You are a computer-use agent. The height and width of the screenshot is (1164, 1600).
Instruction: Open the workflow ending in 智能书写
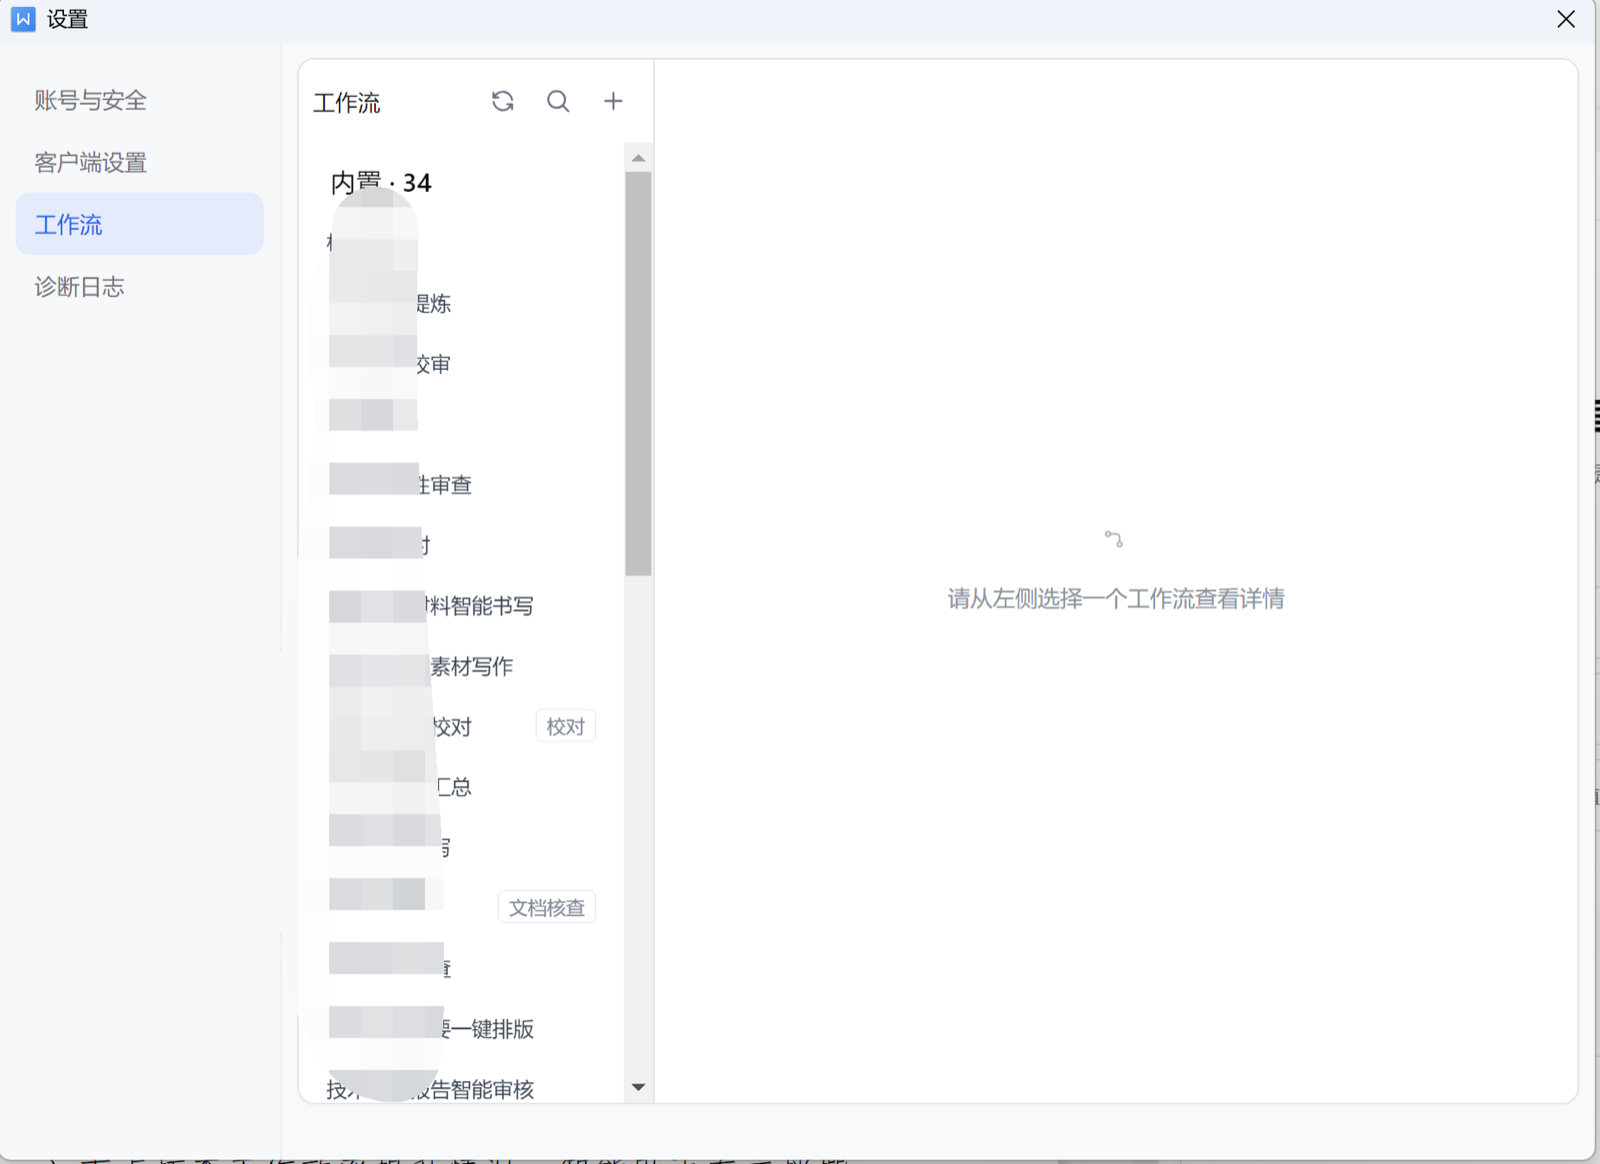[x=461, y=606]
